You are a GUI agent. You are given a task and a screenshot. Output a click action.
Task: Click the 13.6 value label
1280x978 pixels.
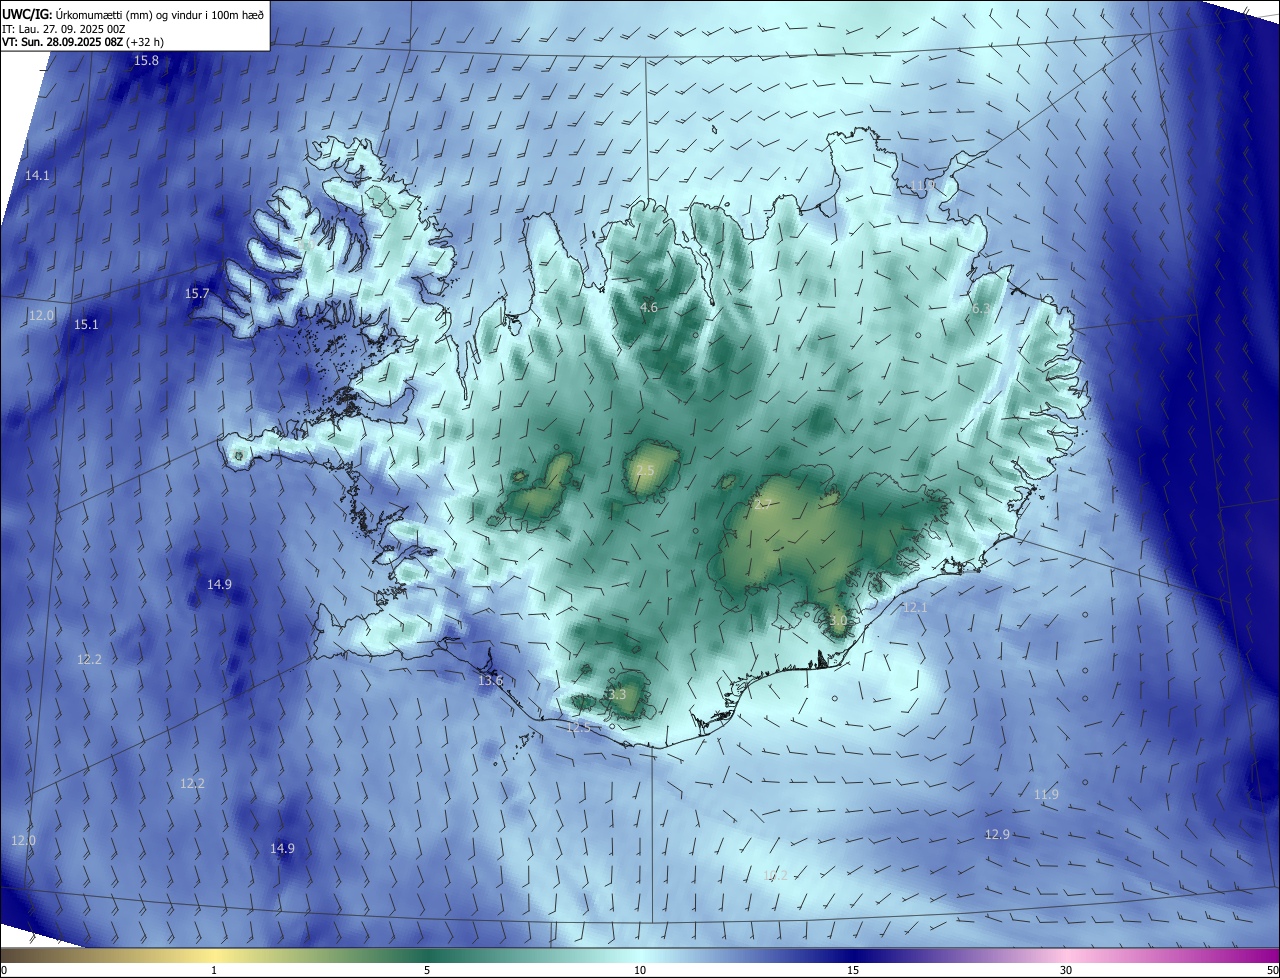click(x=490, y=680)
